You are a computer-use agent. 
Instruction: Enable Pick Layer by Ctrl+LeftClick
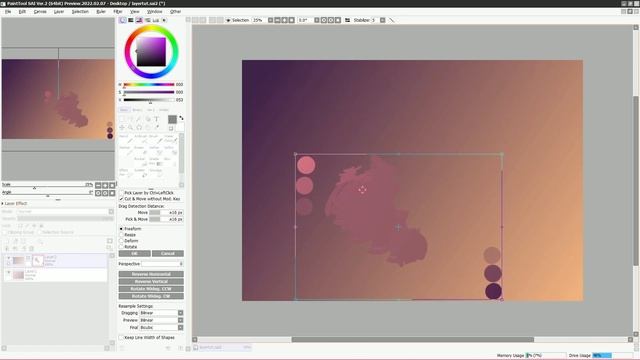pyautogui.click(x=121, y=193)
